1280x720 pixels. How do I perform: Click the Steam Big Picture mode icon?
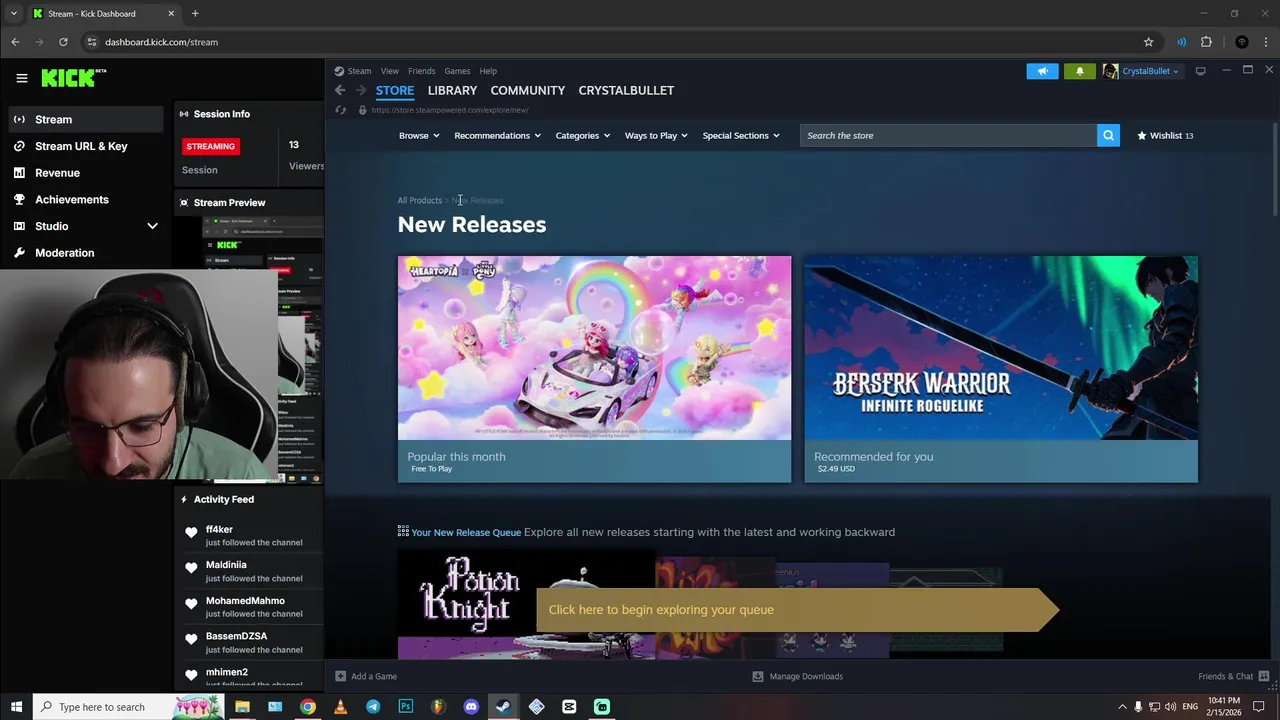[x=1200, y=71]
